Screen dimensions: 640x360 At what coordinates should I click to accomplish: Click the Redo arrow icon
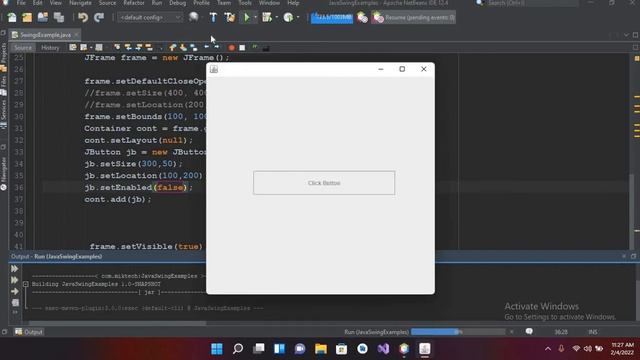(99, 18)
